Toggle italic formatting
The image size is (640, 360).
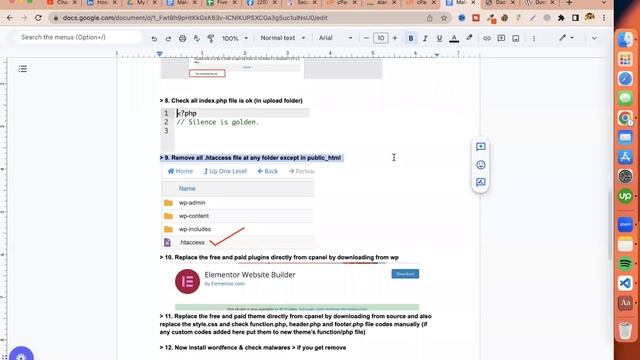tap(425, 38)
